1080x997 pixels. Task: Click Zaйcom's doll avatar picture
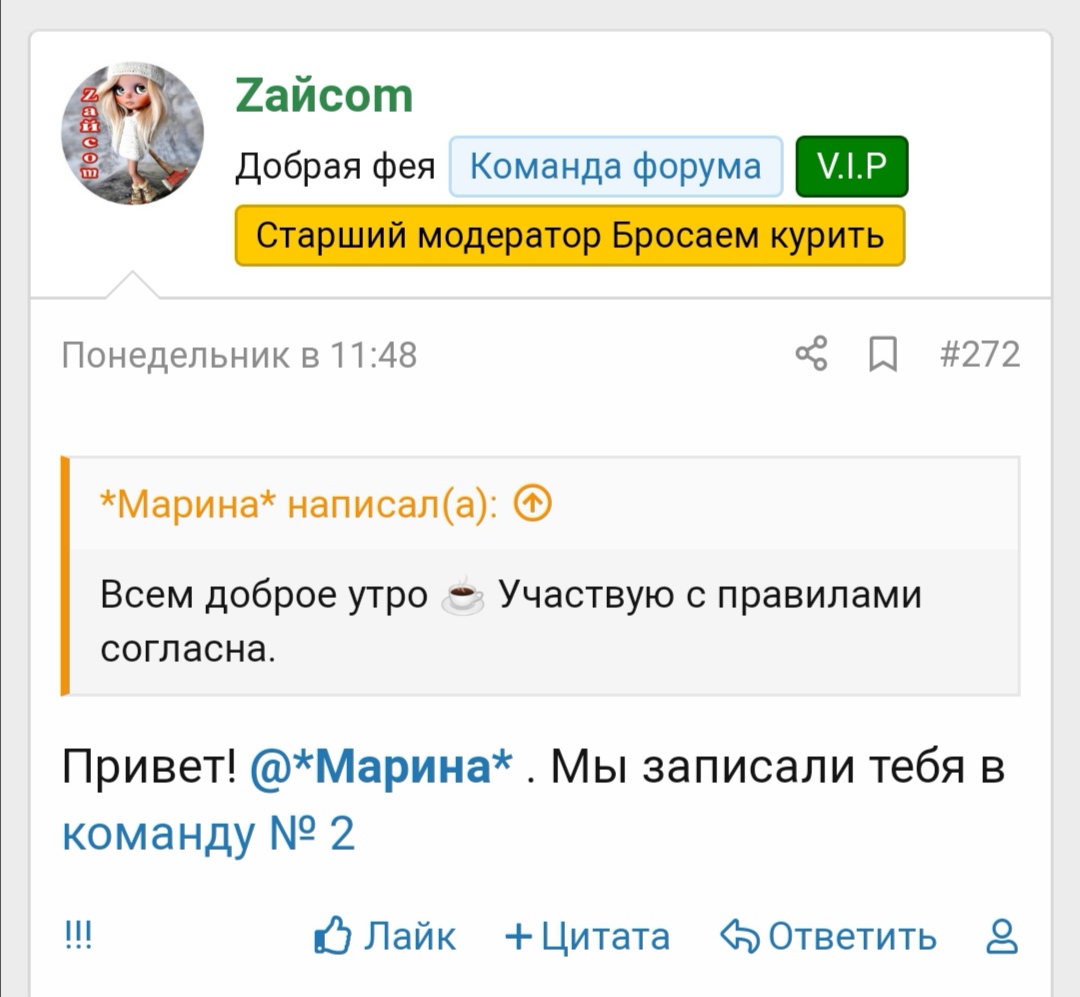click(x=133, y=133)
